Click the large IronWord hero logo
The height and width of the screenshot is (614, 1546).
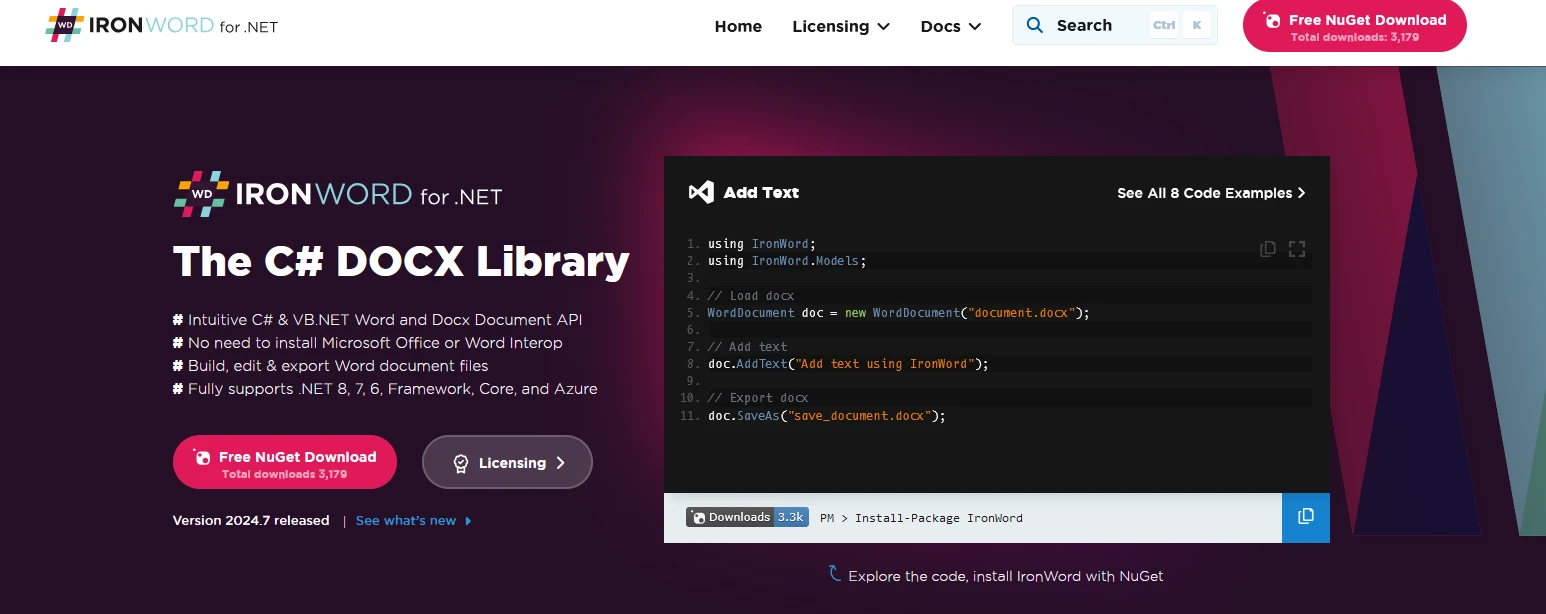[x=337, y=194]
